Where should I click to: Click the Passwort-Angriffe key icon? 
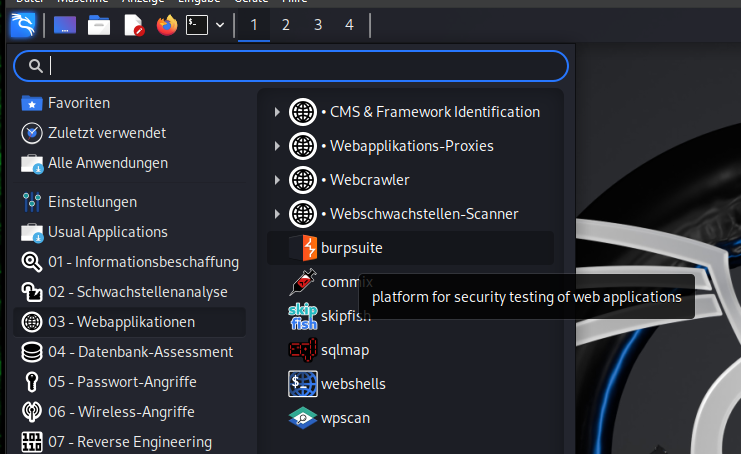32,382
